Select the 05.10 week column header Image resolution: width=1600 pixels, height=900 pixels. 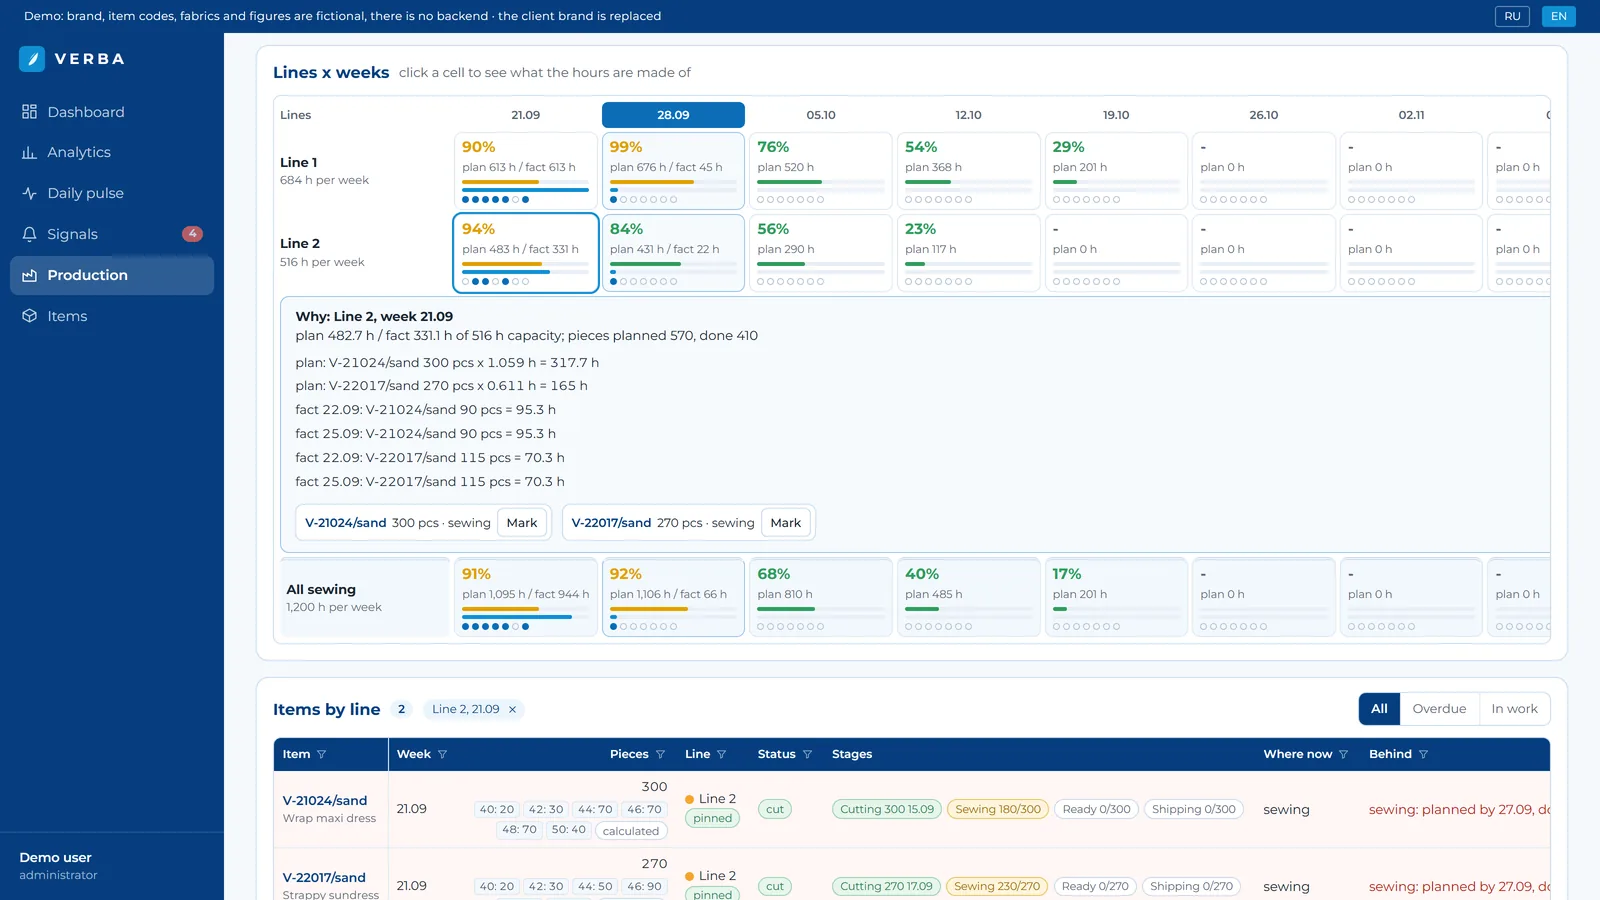click(821, 115)
